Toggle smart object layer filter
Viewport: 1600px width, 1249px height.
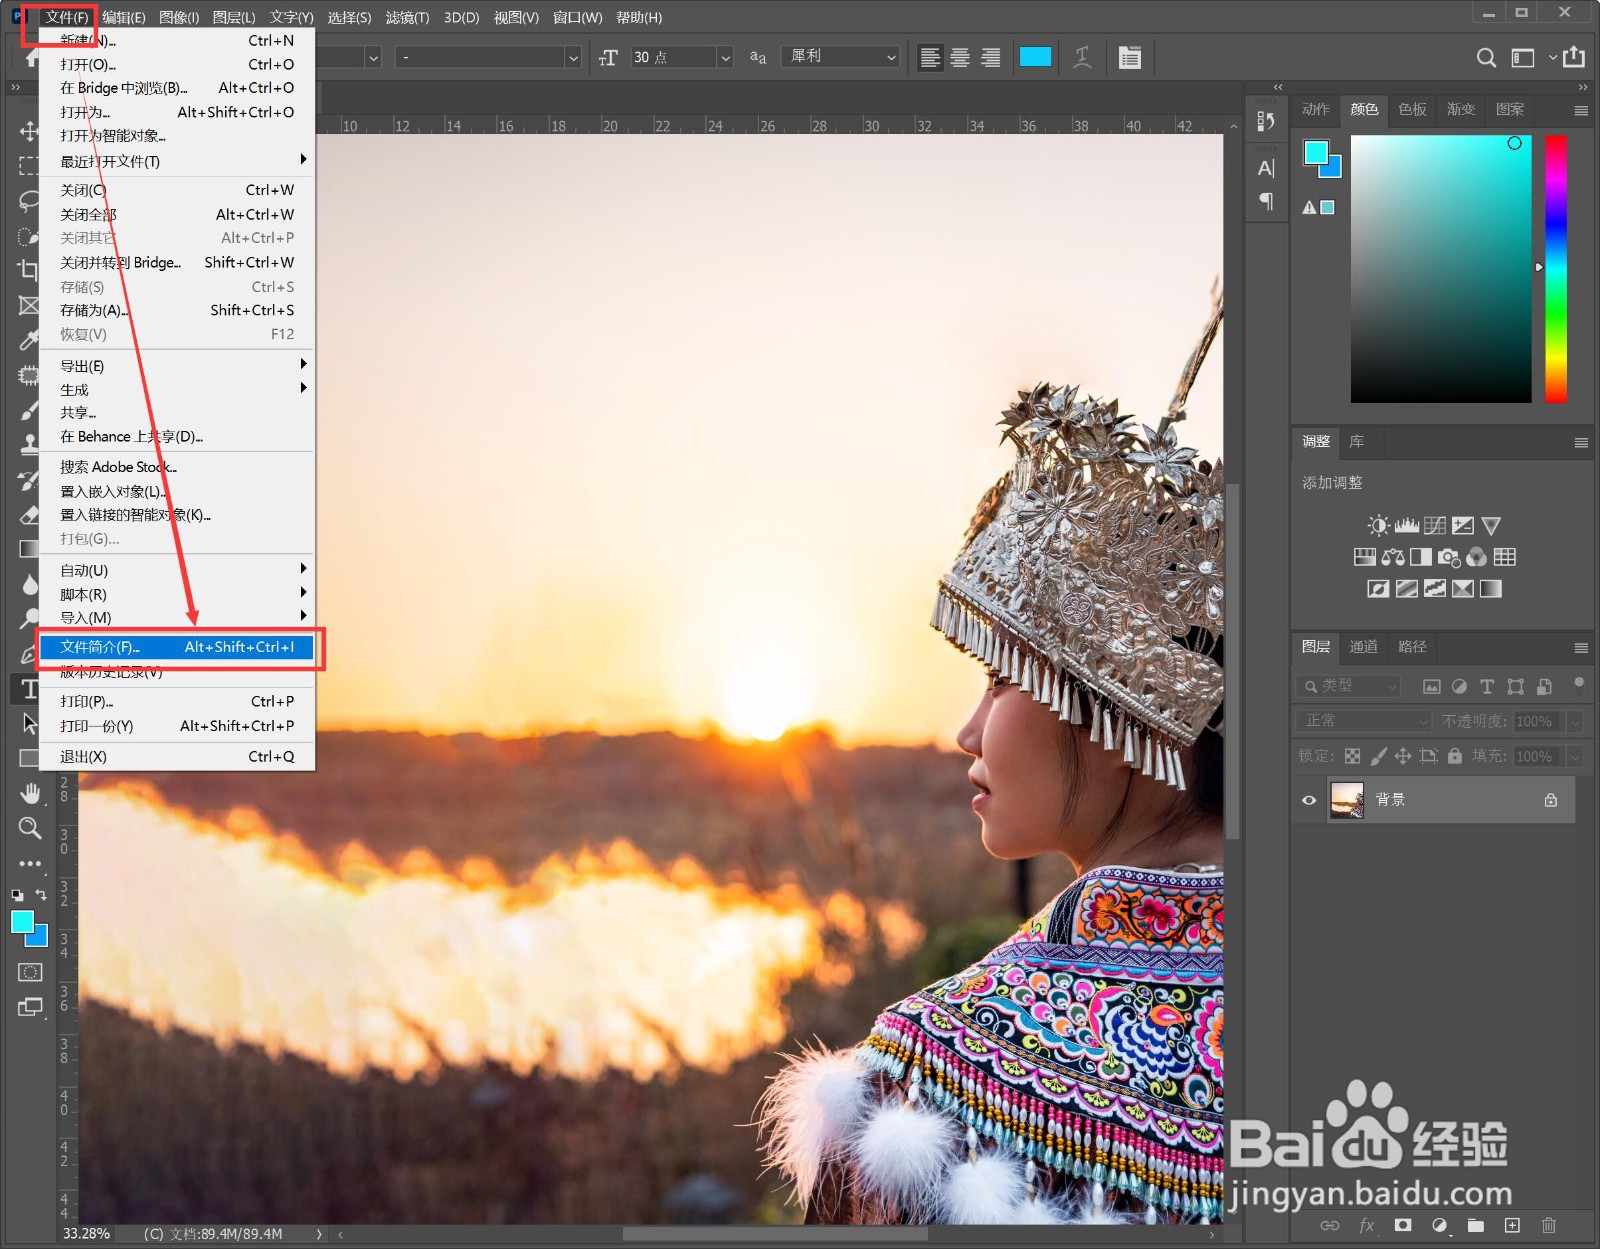(x=1545, y=686)
